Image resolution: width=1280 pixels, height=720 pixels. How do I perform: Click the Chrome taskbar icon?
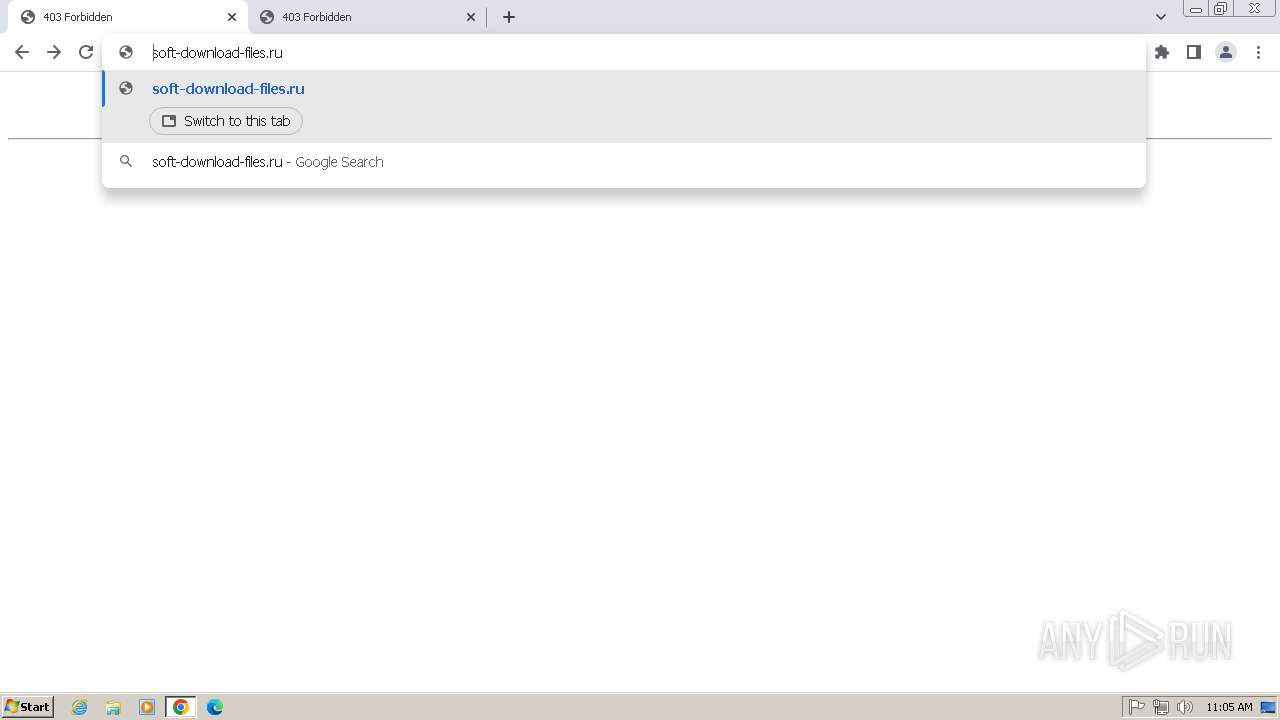(x=181, y=707)
